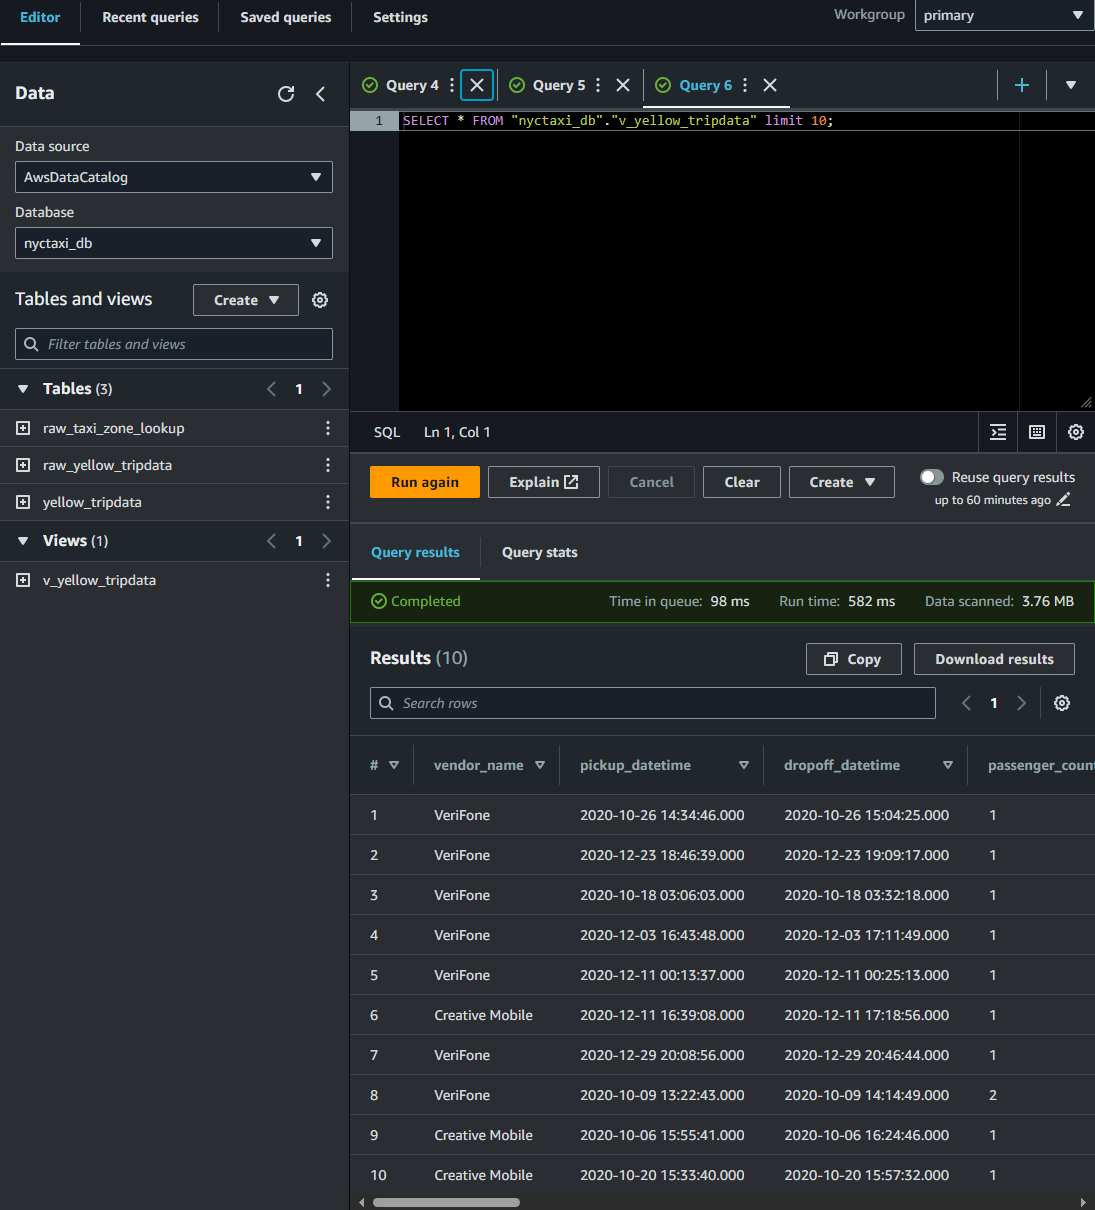Open Create dropdown beside Clear button
Viewport: 1095px width, 1210px height.
pyautogui.click(x=842, y=482)
